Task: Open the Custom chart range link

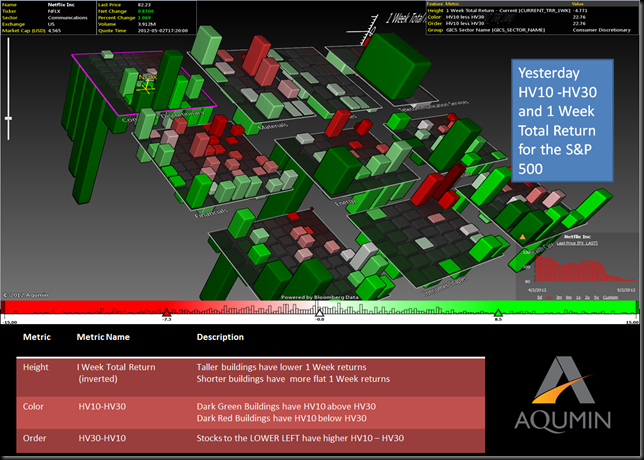Action: coord(610,297)
